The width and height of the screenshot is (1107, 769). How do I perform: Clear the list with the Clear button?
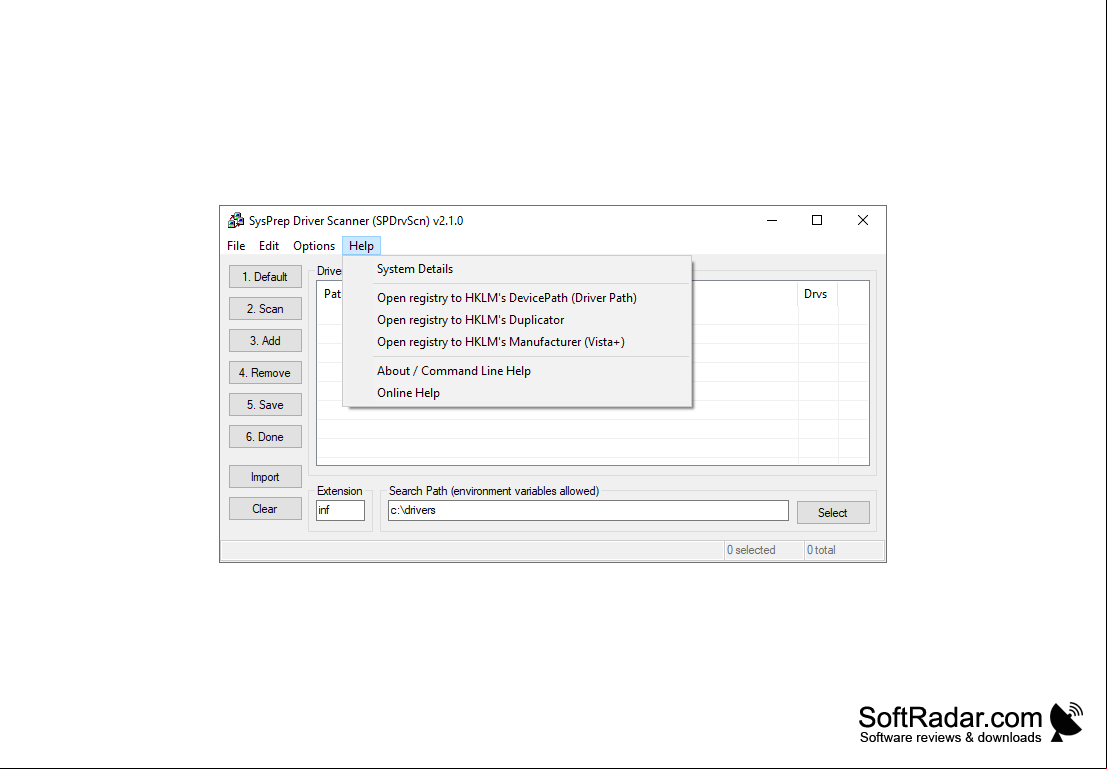click(x=265, y=508)
